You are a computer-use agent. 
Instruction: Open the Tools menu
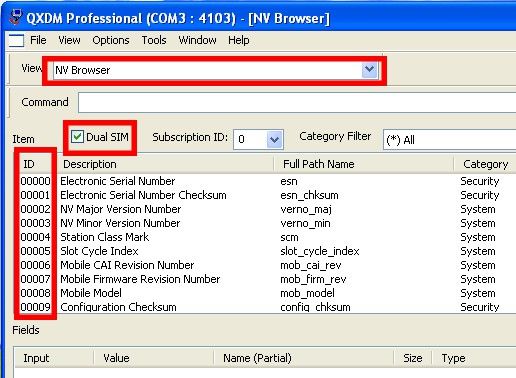pos(154,40)
